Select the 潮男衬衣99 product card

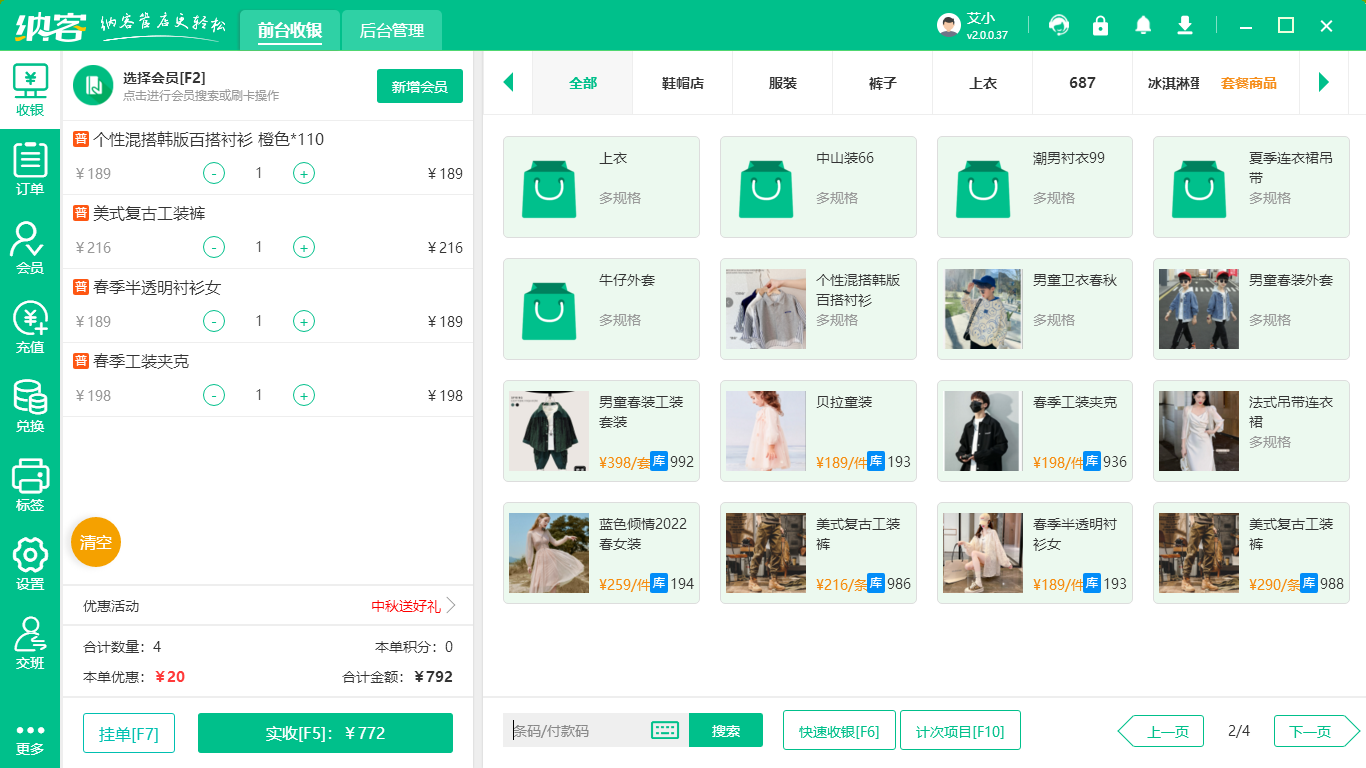point(1035,187)
